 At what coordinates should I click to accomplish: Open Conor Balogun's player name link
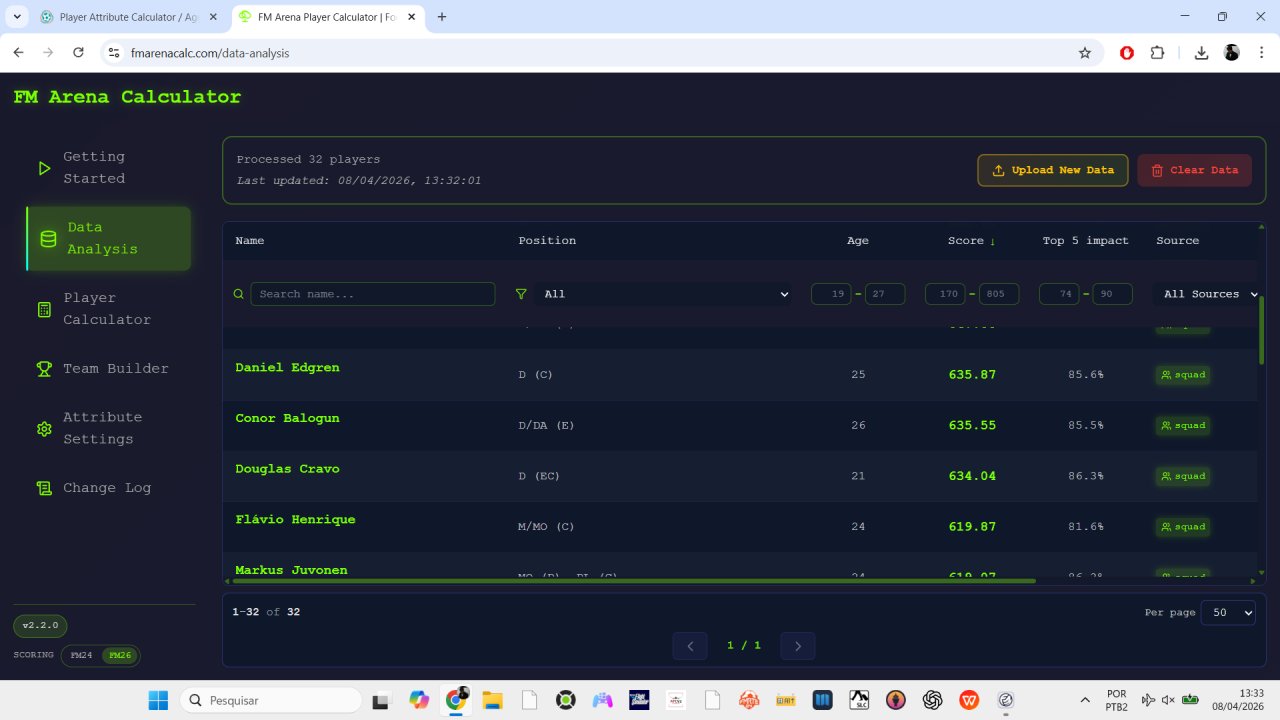[287, 418]
